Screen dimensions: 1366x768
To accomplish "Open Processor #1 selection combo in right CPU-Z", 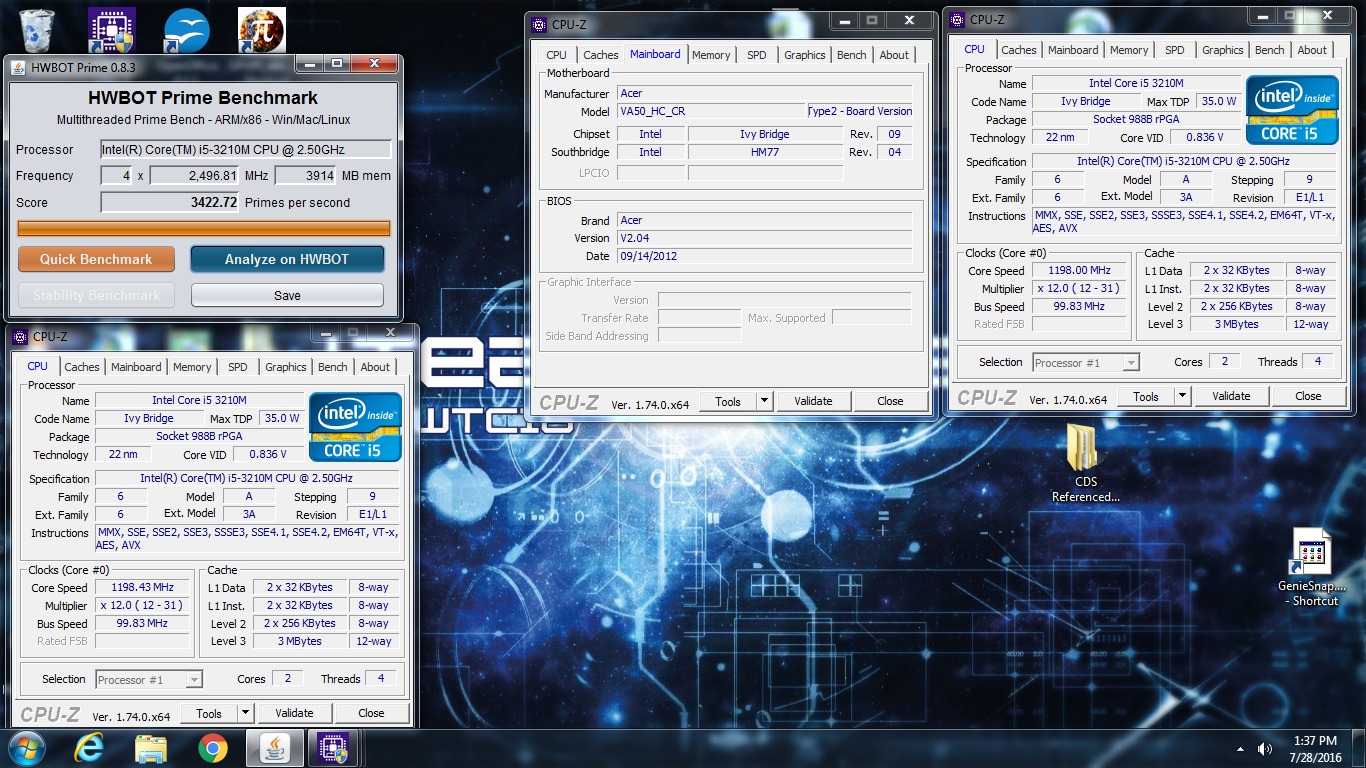I will click(x=1086, y=362).
